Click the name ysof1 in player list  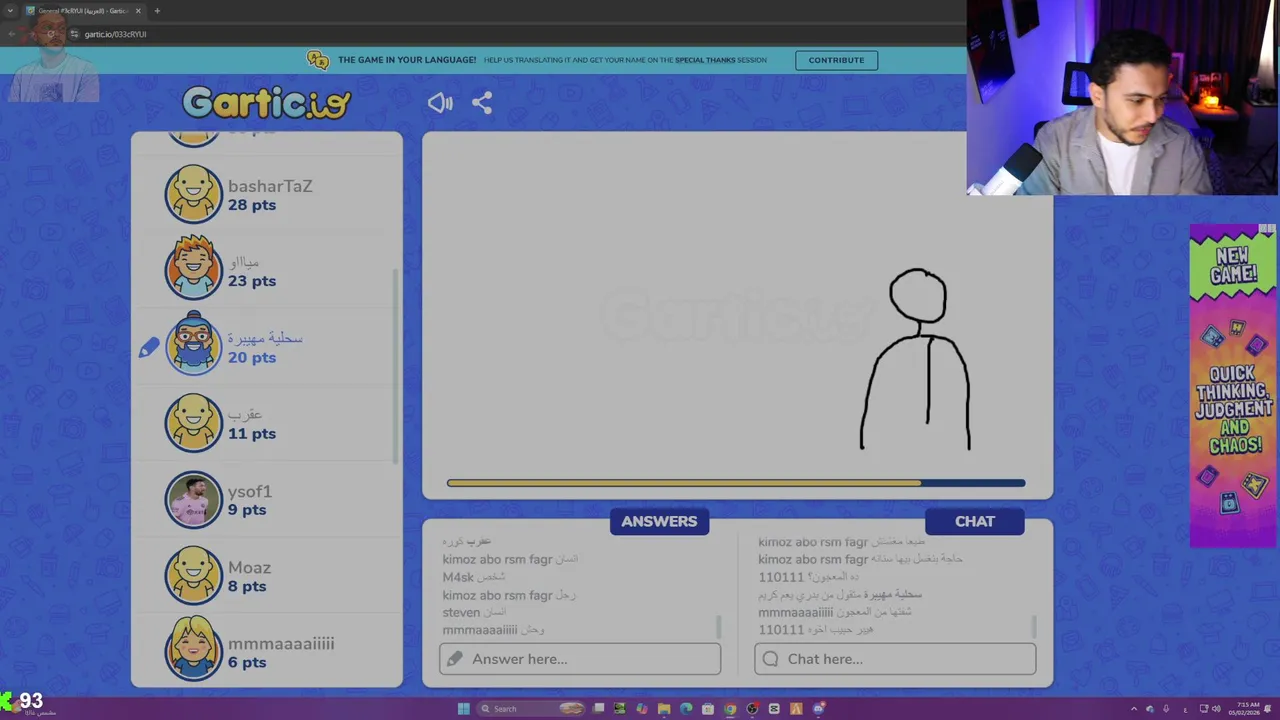(250, 491)
